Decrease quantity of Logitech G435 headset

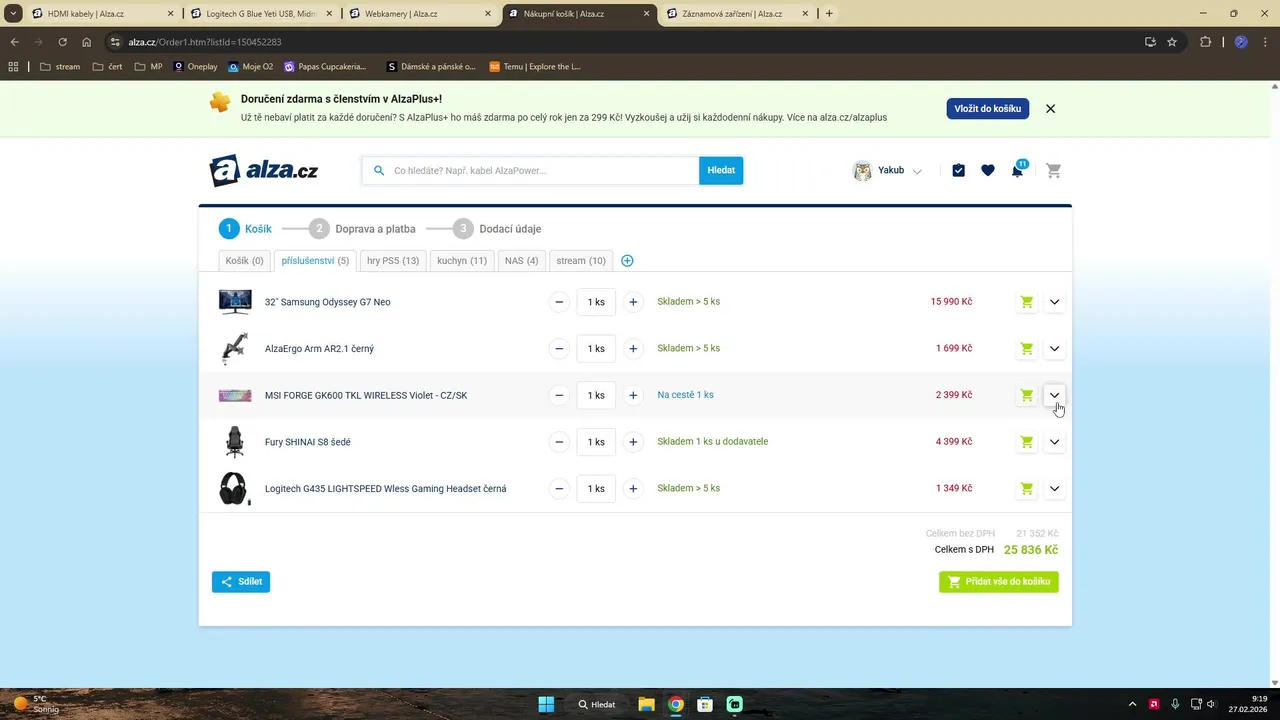pos(559,489)
